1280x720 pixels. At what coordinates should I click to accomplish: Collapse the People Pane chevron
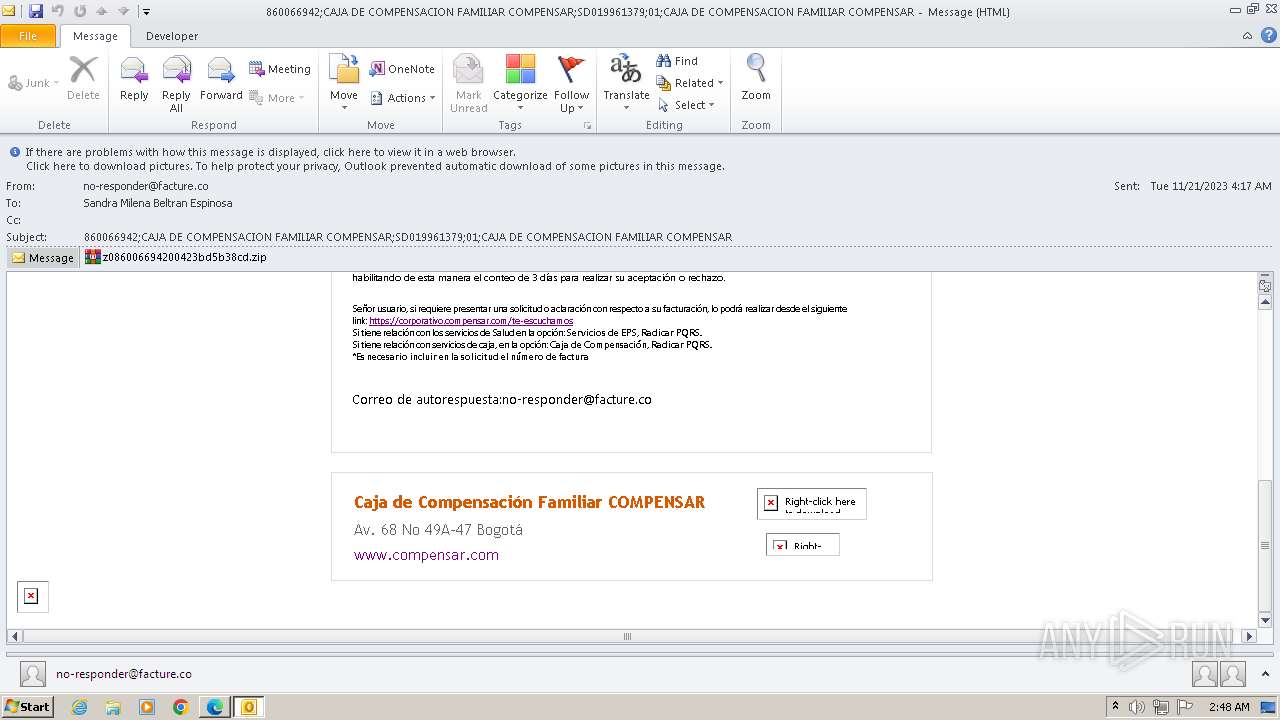[1267, 674]
